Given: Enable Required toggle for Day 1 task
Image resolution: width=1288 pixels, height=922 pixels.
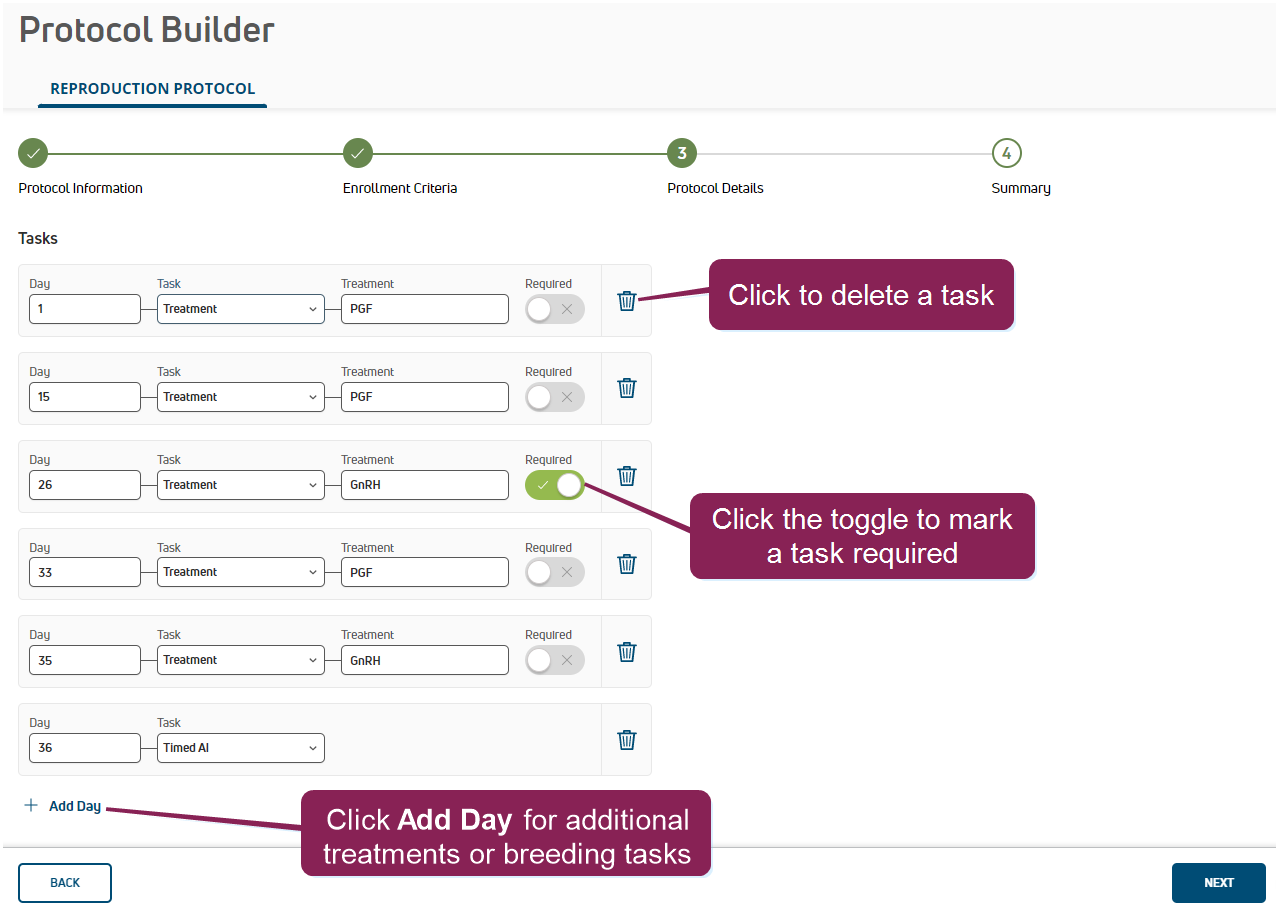Looking at the screenshot, I should click(x=554, y=309).
